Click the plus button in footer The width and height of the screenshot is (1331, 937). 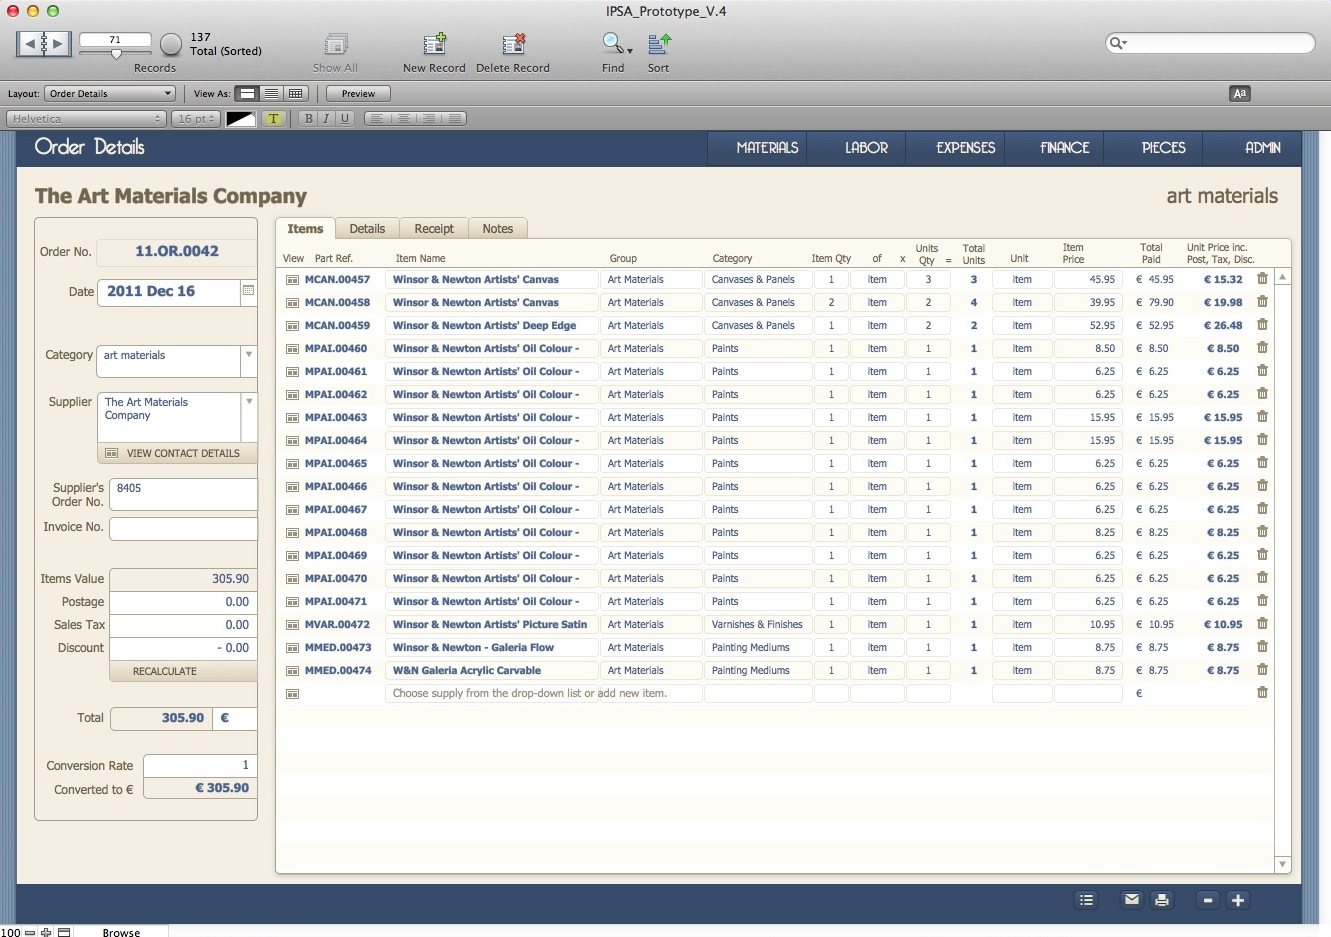point(1238,900)
